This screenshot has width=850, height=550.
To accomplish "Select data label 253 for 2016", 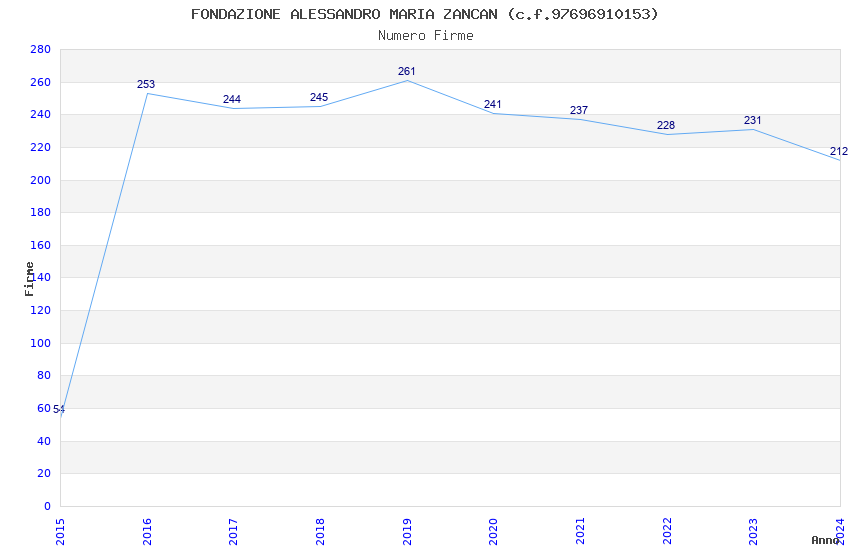I will point(146,84).
